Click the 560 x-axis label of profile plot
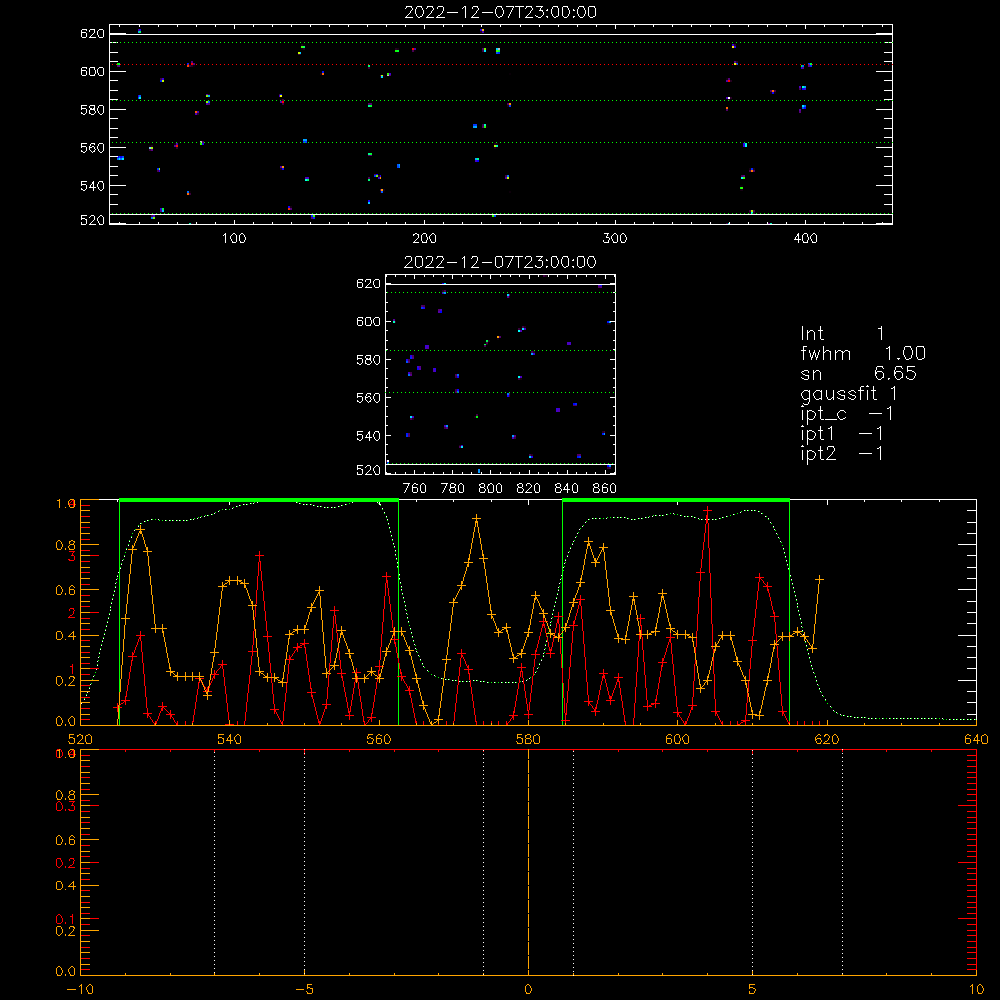 (x=379, y=739)
